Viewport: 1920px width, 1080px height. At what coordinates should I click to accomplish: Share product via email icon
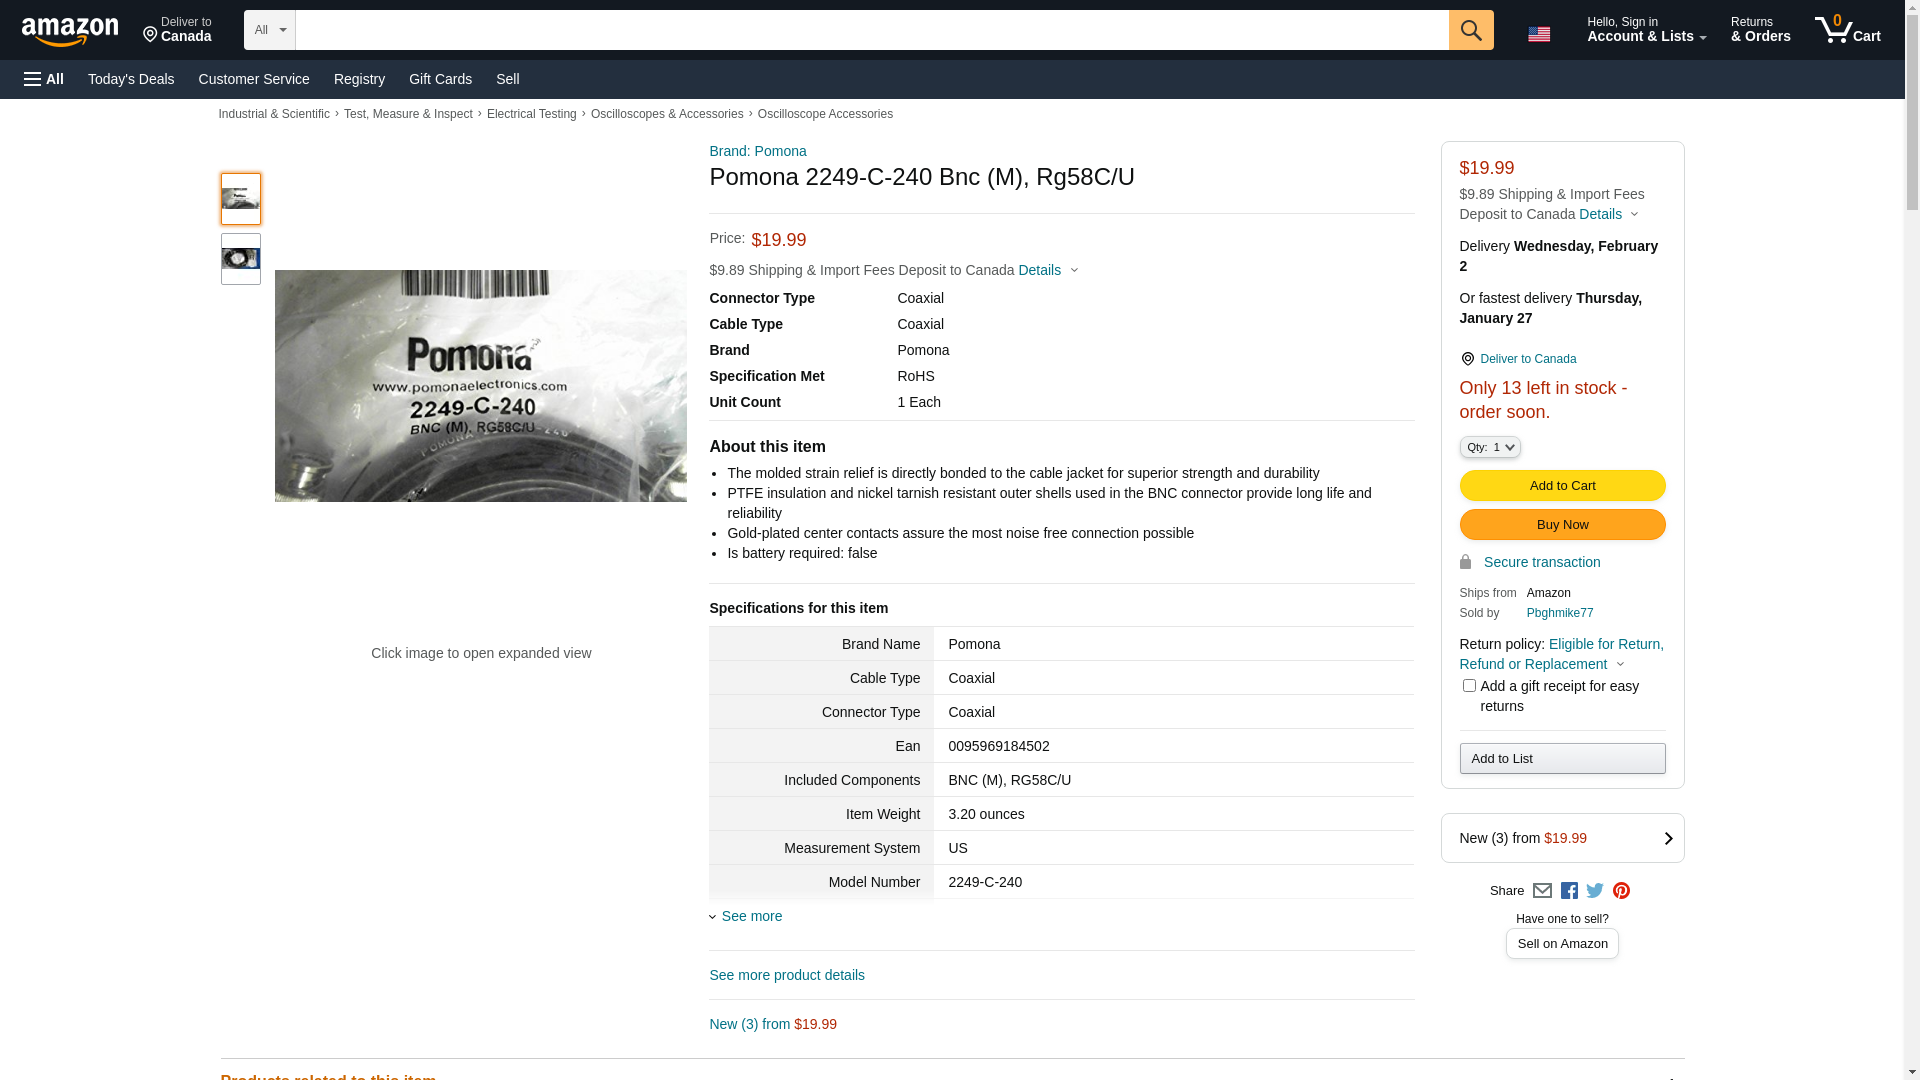coord(1542,890)
